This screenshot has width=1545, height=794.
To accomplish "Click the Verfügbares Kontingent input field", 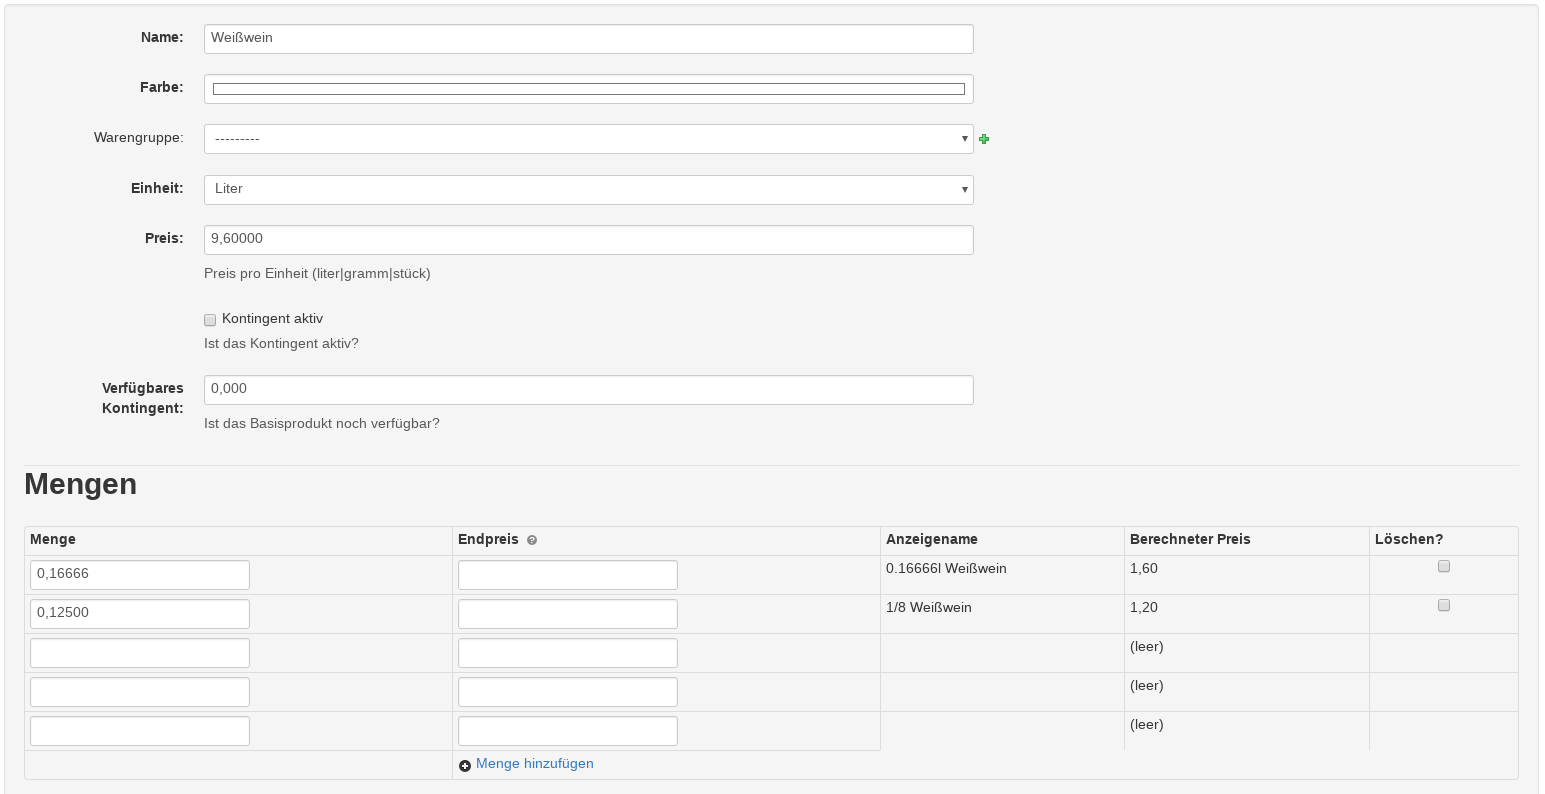I will point(588,389).
